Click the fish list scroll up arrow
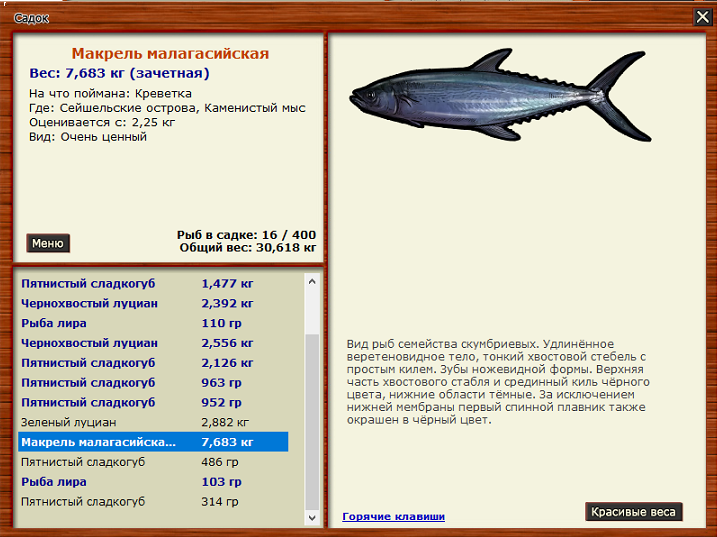The width and height of the screenshot is (717, 537). [x=312, y=282]
